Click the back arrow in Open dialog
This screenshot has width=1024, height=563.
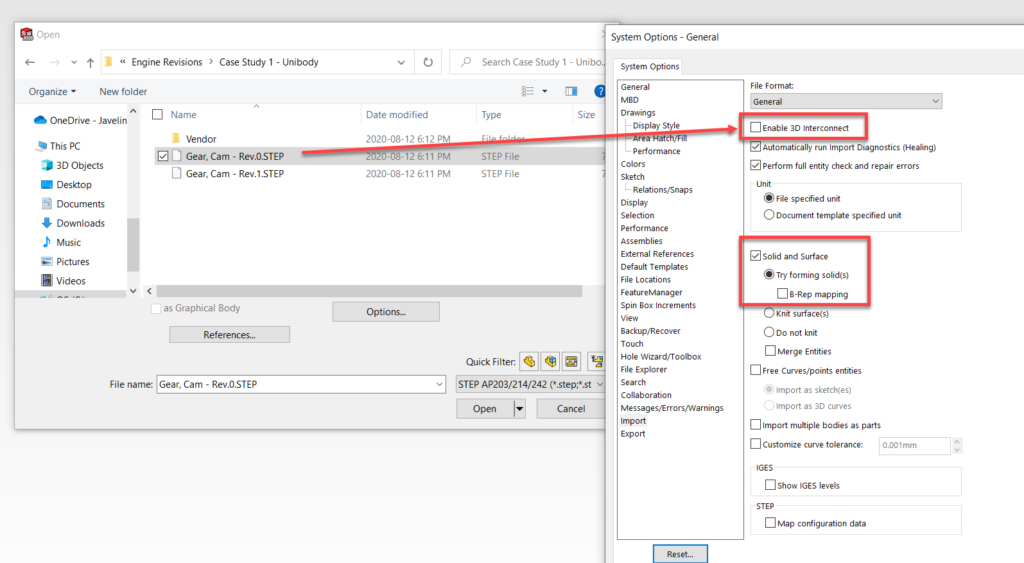tap(30, 62)
